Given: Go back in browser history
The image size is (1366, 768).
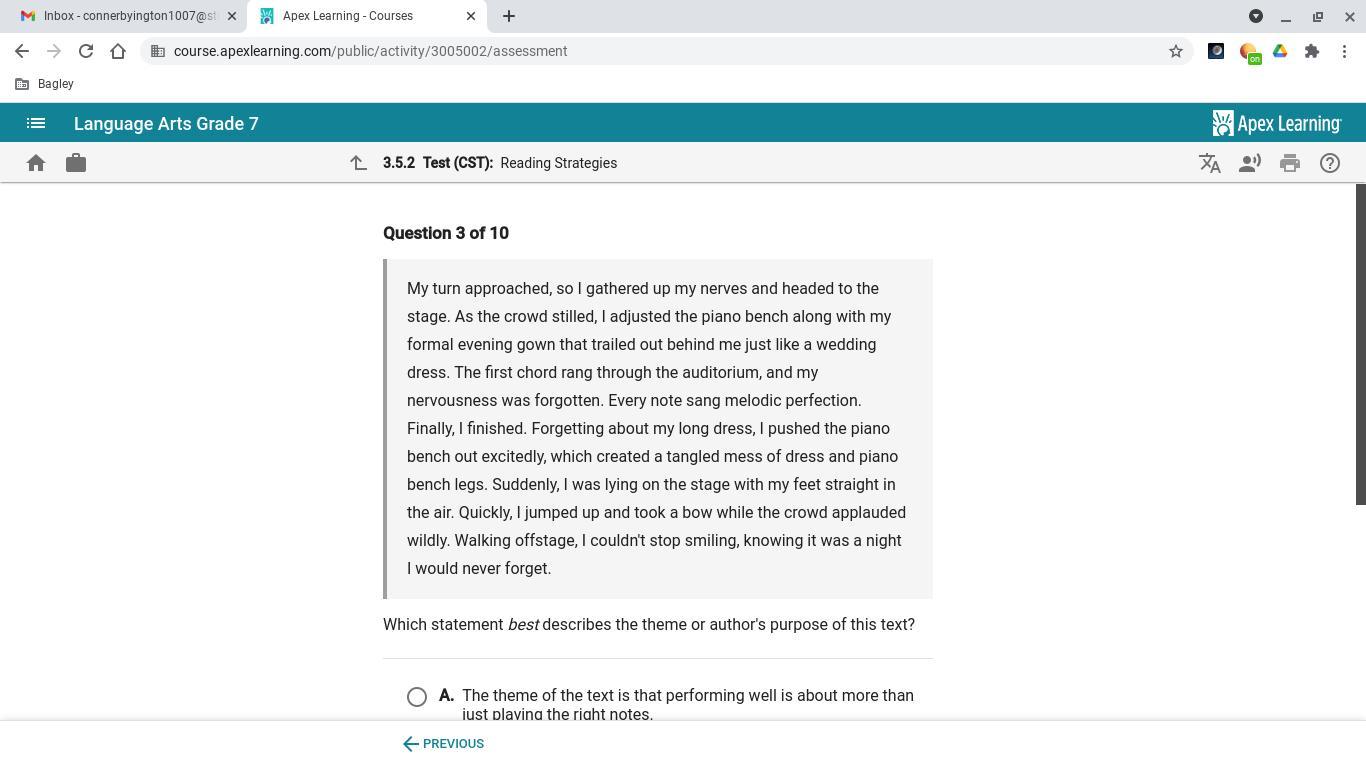Looking at the screenshot, I should coord(22,51).
